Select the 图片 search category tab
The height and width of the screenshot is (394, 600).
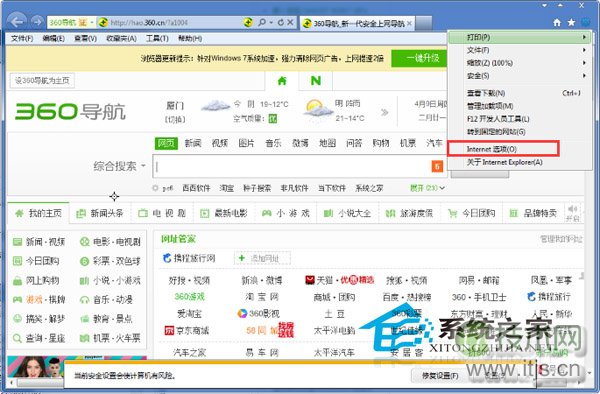tap(246, 143)
